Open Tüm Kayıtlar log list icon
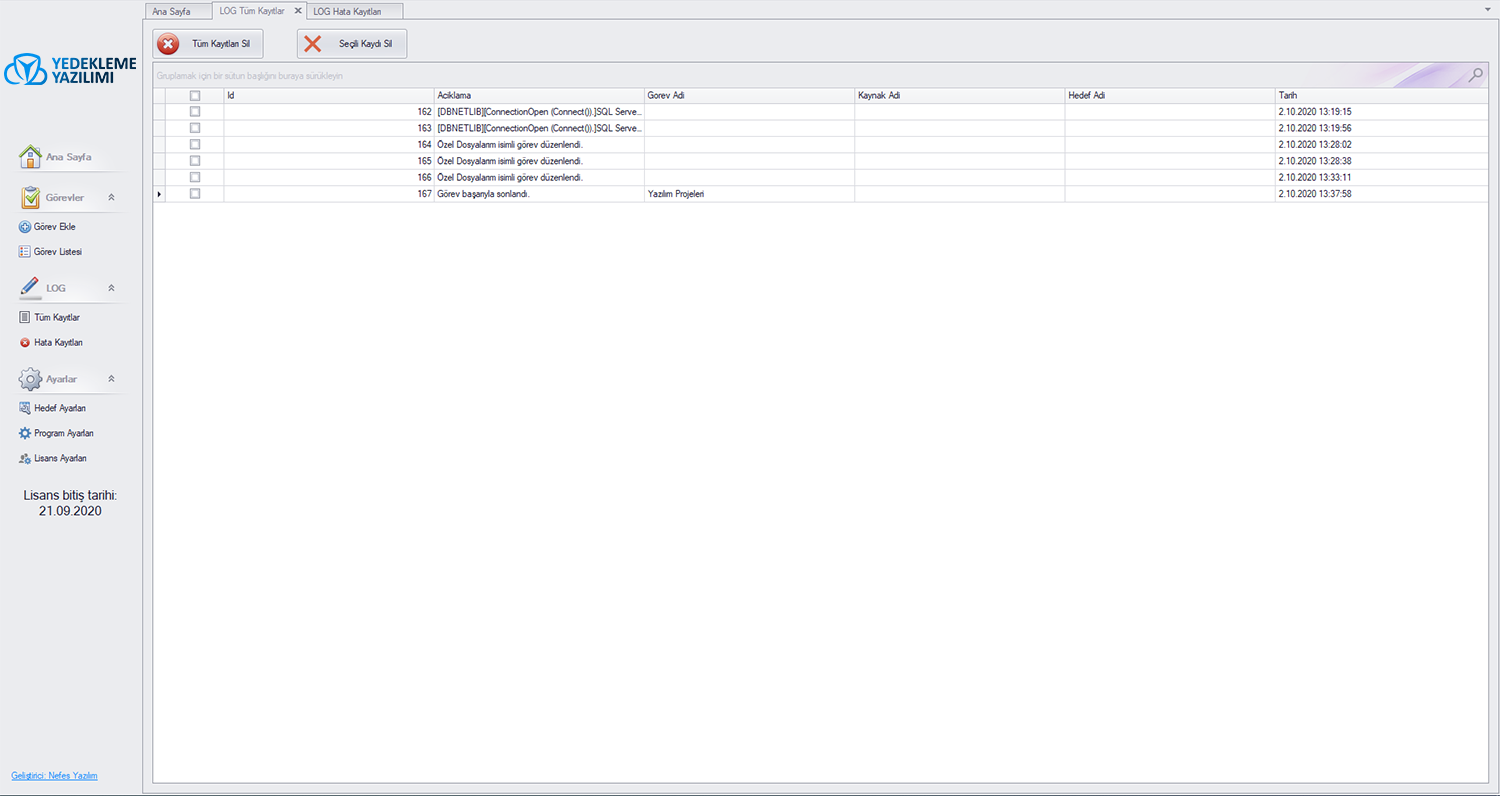The width and height of the screenshot is (1500, 796). 25,318
